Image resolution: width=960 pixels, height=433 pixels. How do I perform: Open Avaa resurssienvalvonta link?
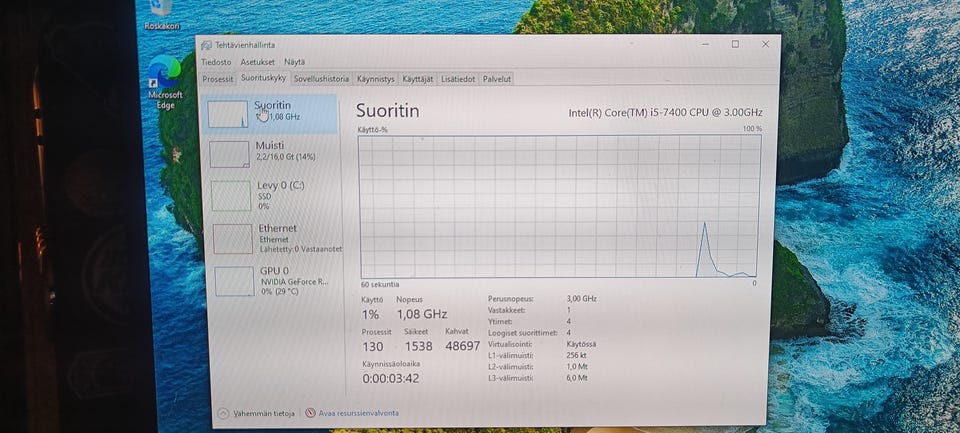pos(358,413)
